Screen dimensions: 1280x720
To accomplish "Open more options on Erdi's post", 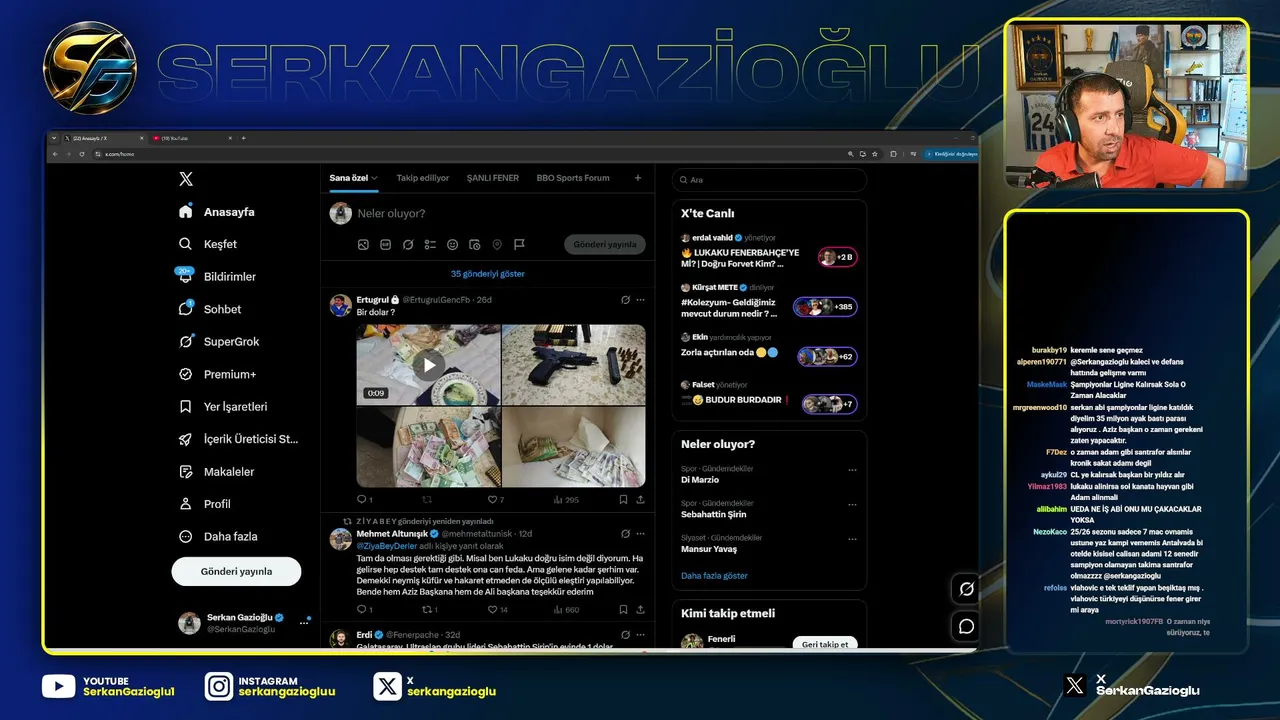I will (x=641, y=635).
